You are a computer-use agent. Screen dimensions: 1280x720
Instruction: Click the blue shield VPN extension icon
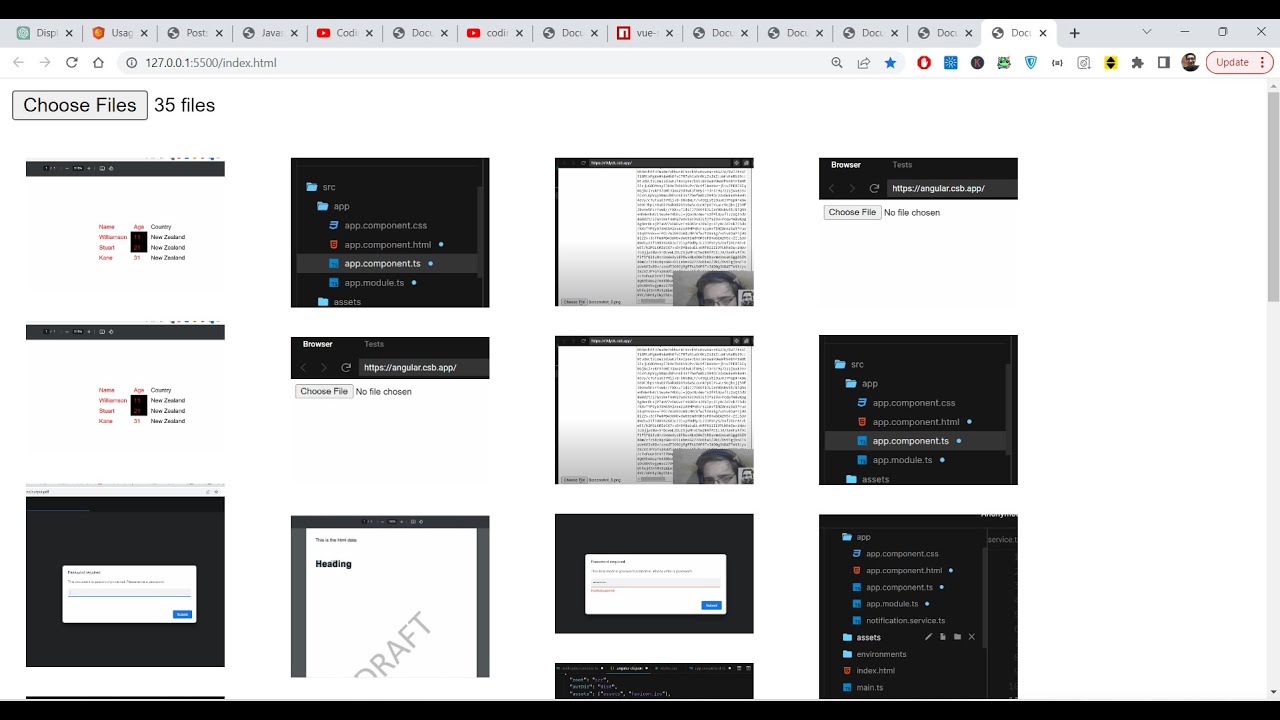(1031, 62)
